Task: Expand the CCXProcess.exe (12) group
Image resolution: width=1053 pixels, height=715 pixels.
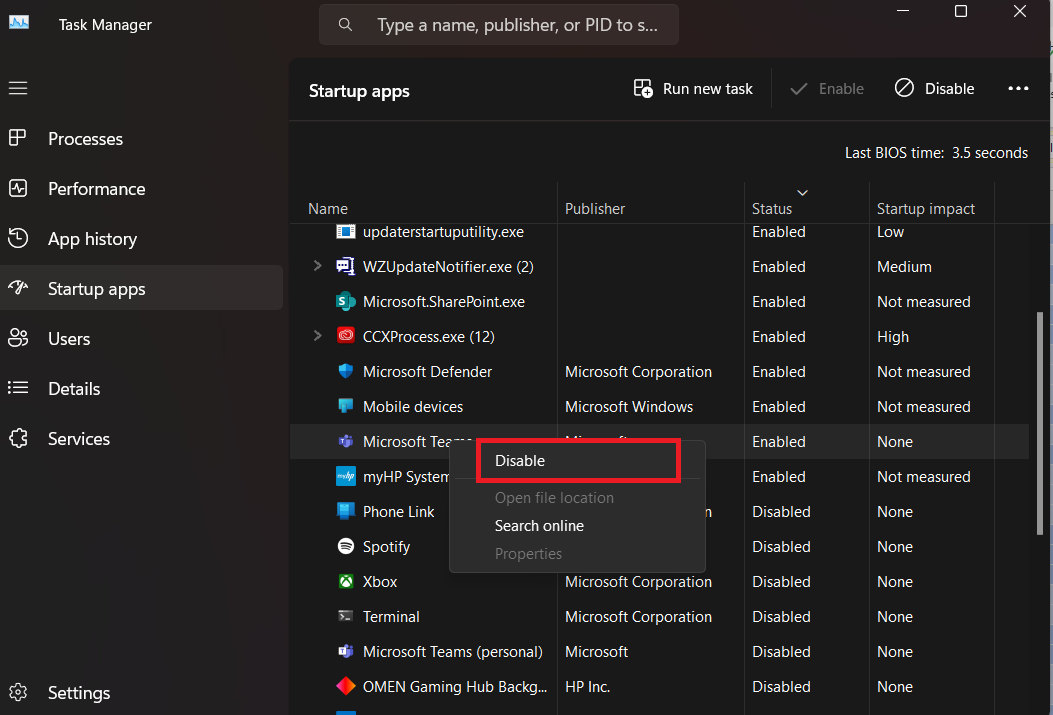Action: coord(318,336)
